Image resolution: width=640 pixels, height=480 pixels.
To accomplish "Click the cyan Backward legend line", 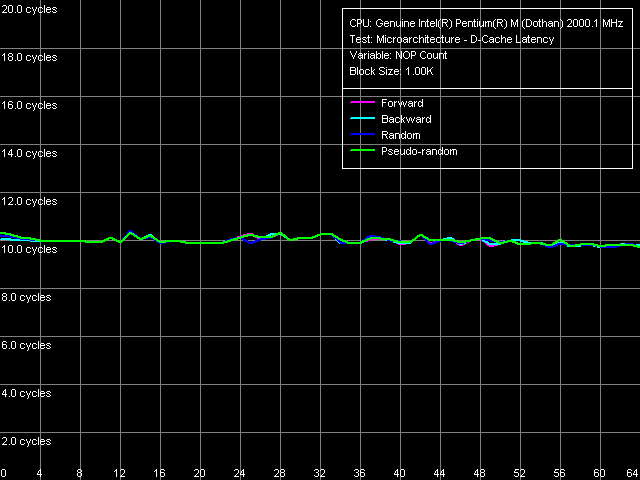I will [x=360, y=119].
